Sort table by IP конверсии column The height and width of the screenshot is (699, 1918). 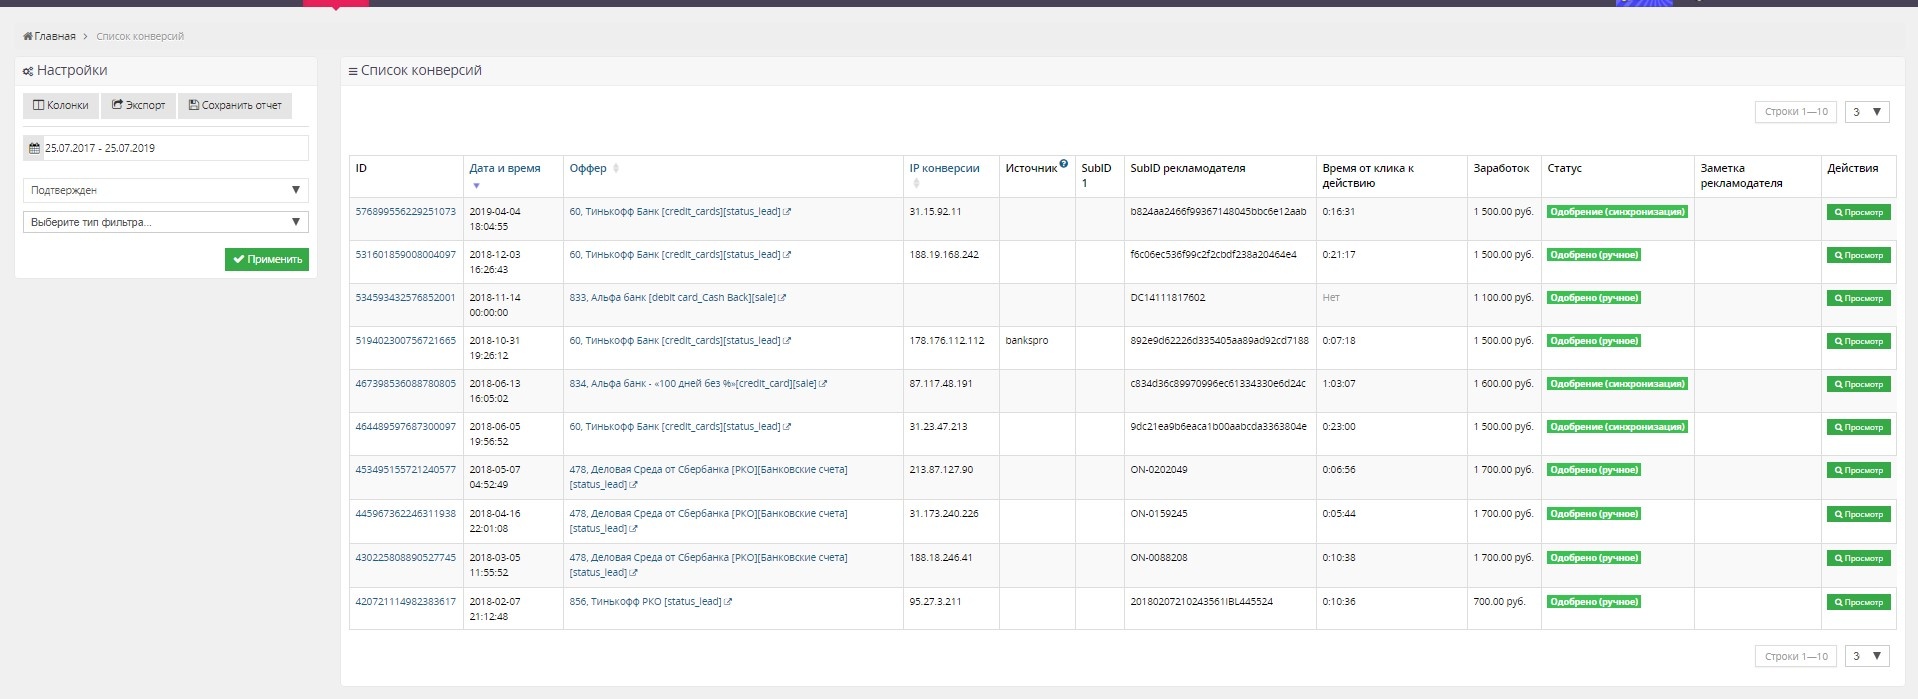pyautogui.click(x=944, y=168)
